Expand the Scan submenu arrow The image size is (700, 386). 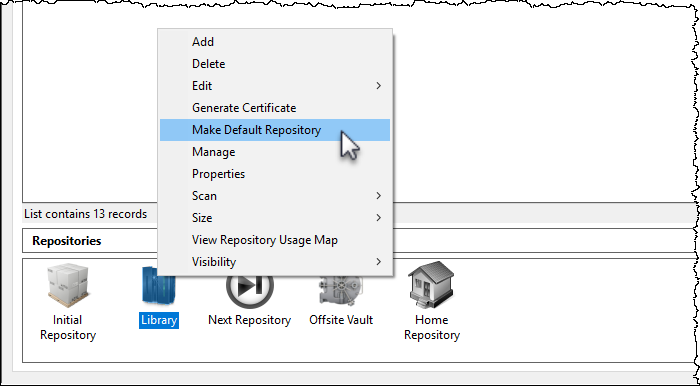pyautogui.click(x=379, y=196)
